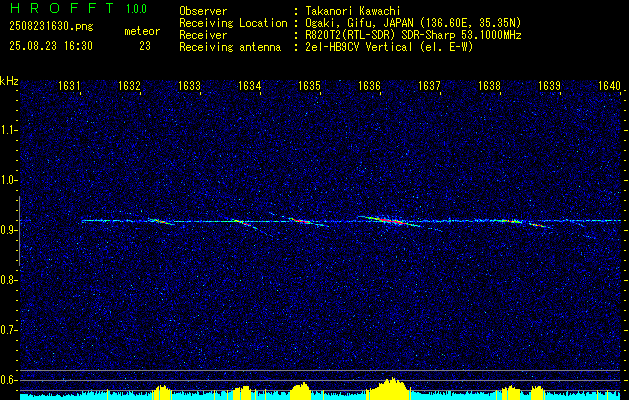Click the 0.9 kHz frequency label
The height and width of the screenshot is (400, 629).
(x=10, y=230)
